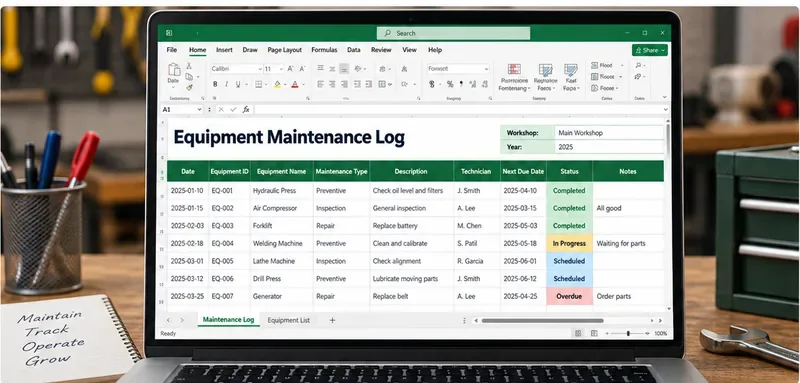The image size is (800, 383).
Task: Switch to the Formulas ribbon tab
Action: point(324,50)
